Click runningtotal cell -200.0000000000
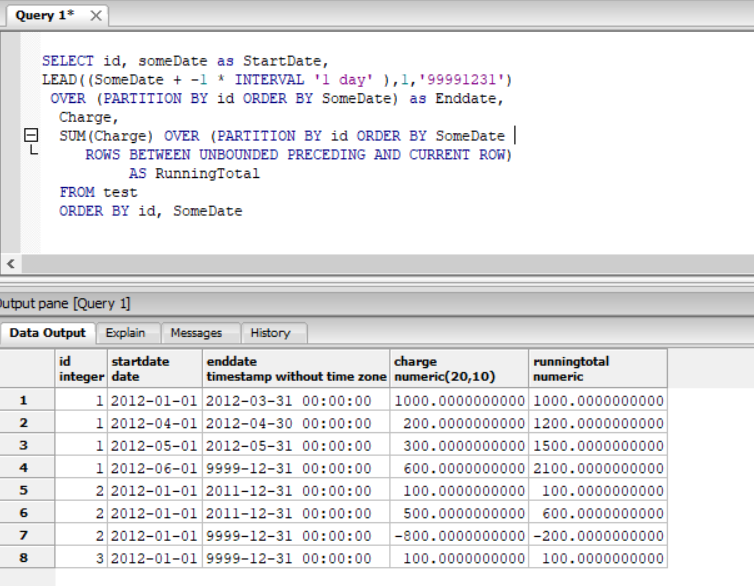Image resolution: width=754 pixels, height=586 pixels. pyautogui.click(x=598, y=536)
